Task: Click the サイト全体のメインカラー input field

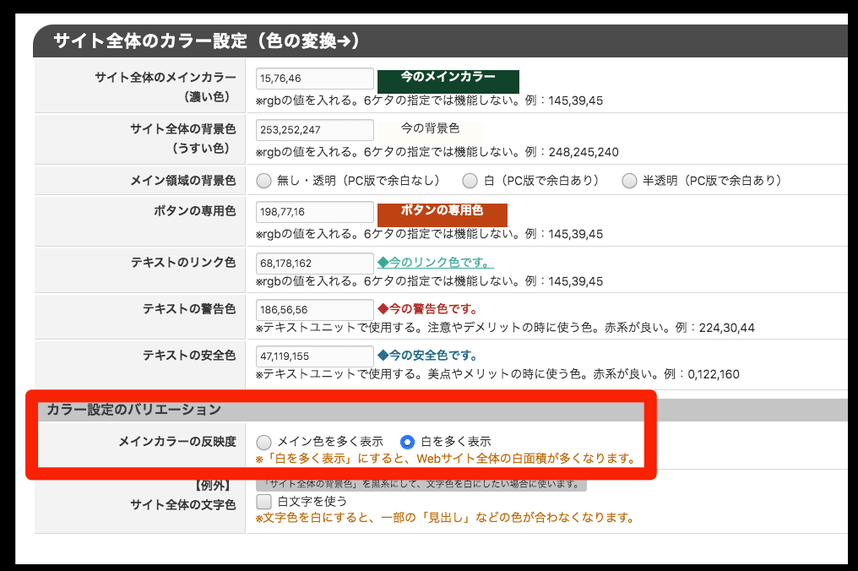Action: (x=314, y=78)
